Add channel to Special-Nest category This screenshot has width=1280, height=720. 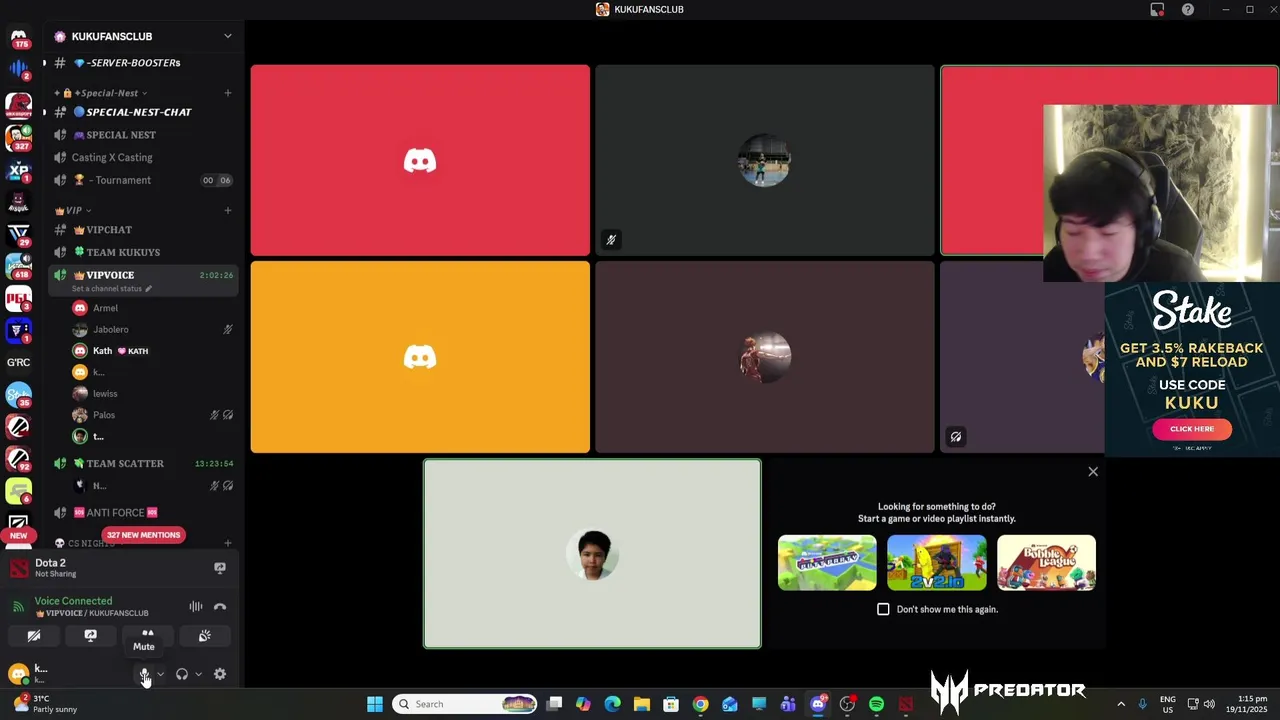tap(228, 93)
